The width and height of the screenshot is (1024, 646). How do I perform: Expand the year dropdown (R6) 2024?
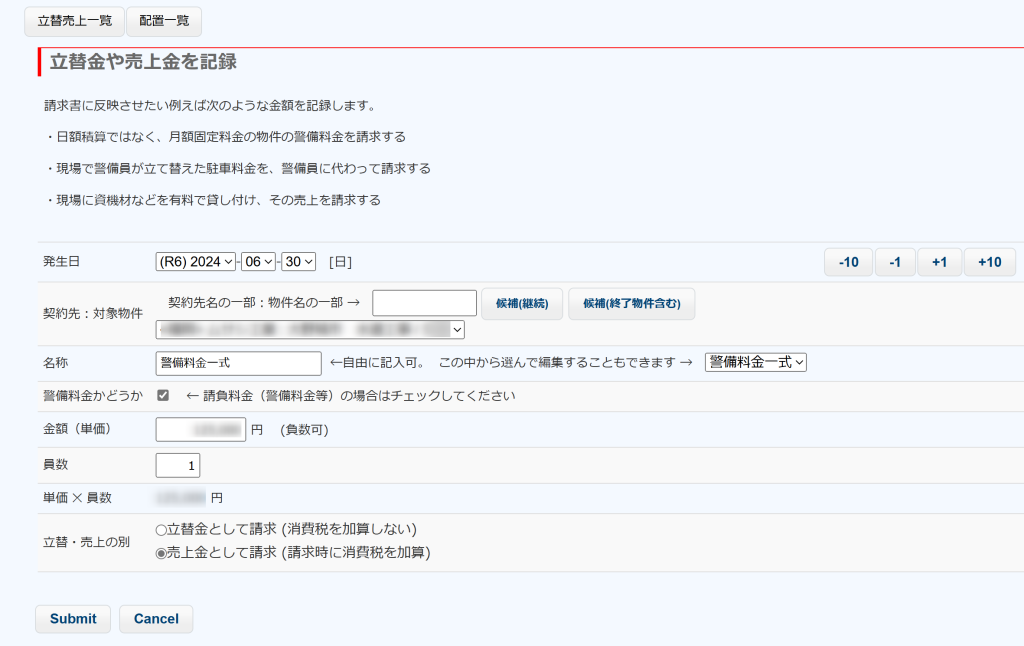196,262
